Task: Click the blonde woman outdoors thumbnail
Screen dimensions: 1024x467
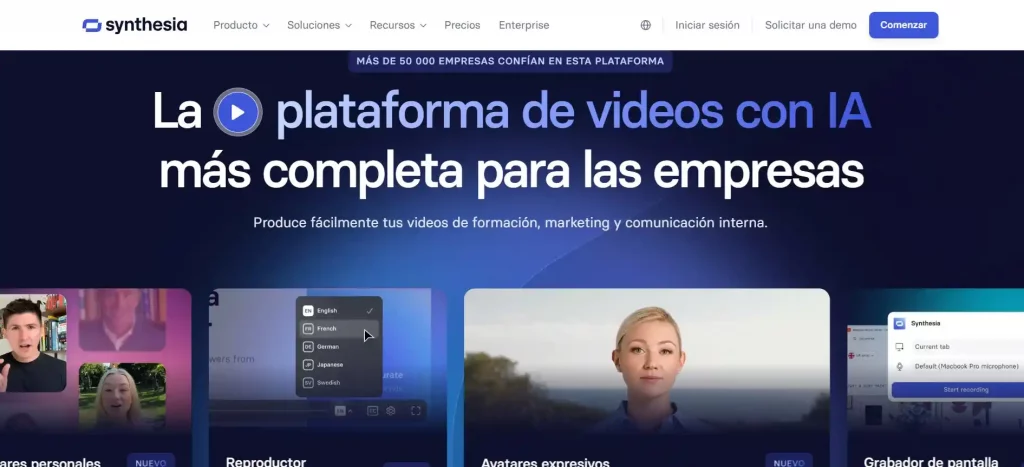Action: coord(122,395)
